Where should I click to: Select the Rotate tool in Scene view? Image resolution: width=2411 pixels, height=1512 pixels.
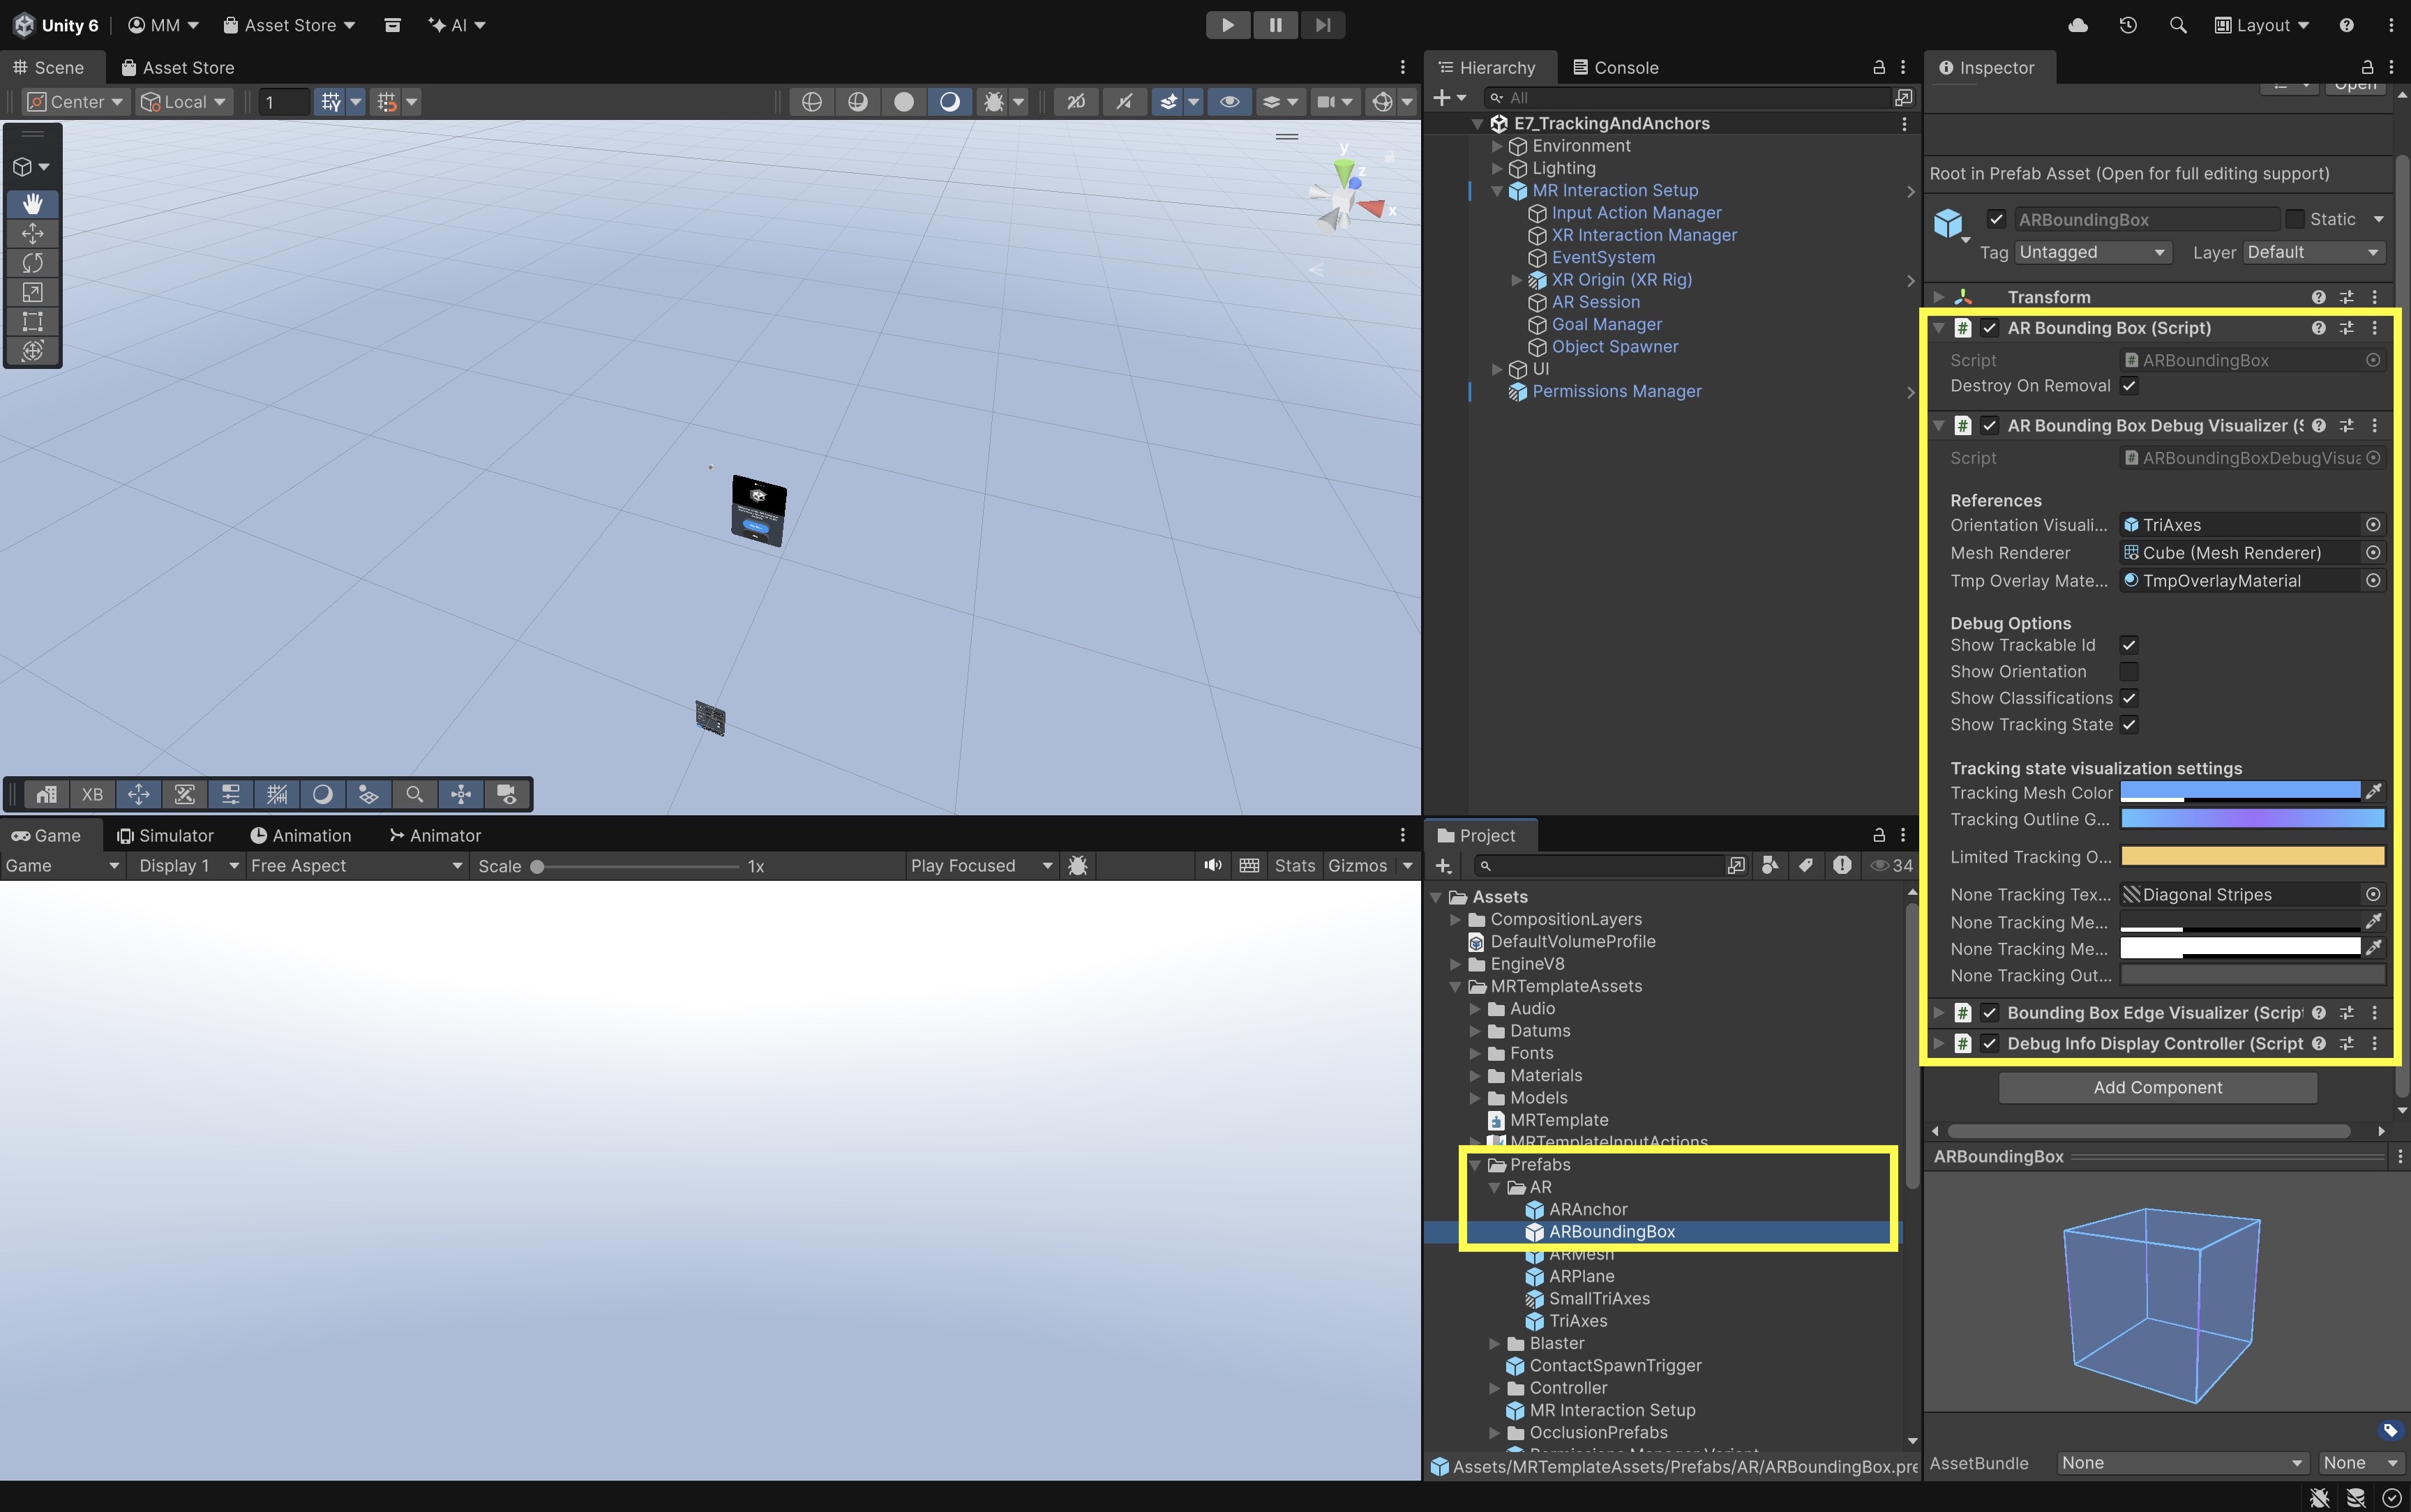(x=32, y=263)
